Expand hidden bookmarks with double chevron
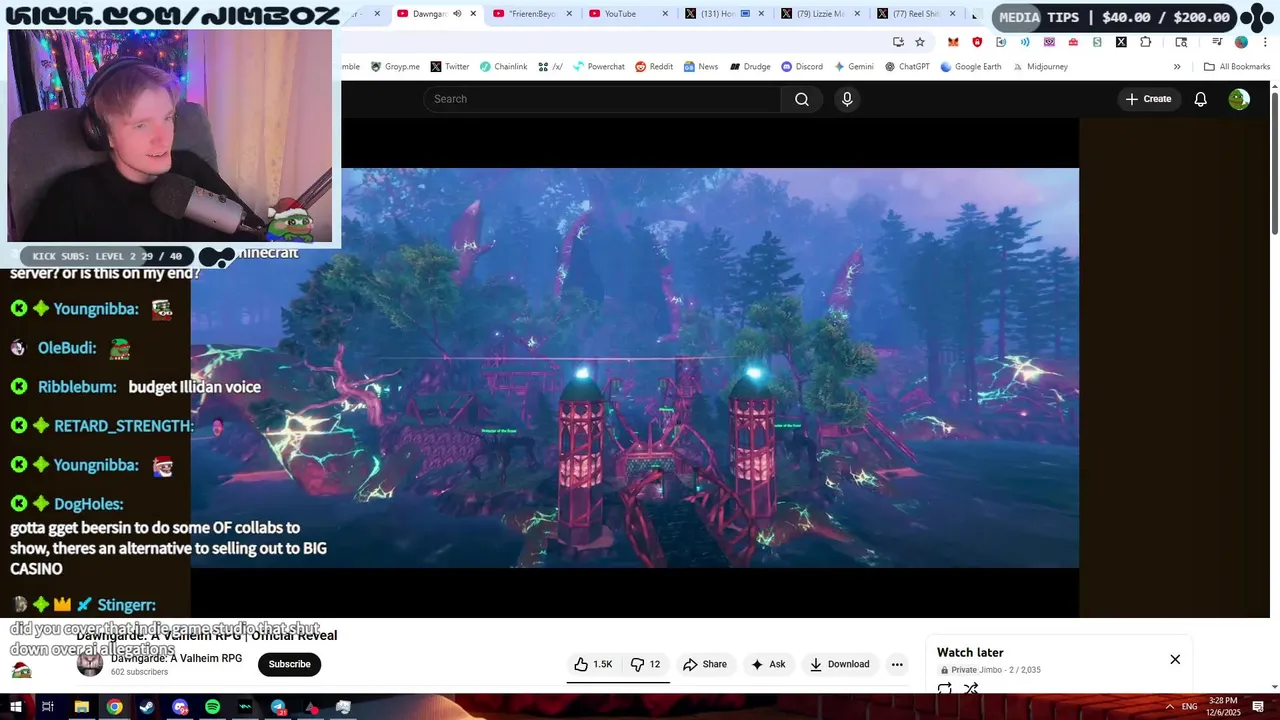Image resolution: width=1280 pixels, height=720 pixels. point(1177,67)
